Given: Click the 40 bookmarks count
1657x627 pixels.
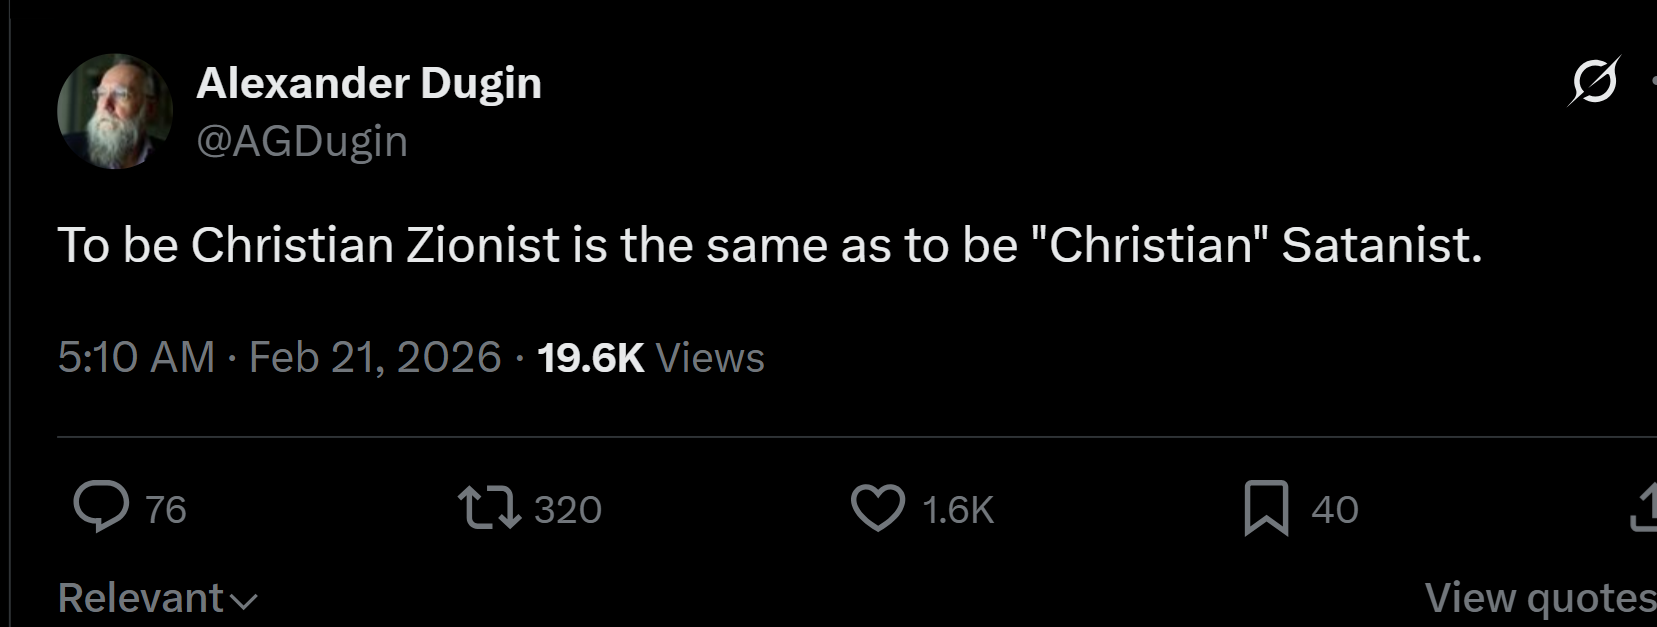Looking at the screenshot, I should tap(1335, 510).
